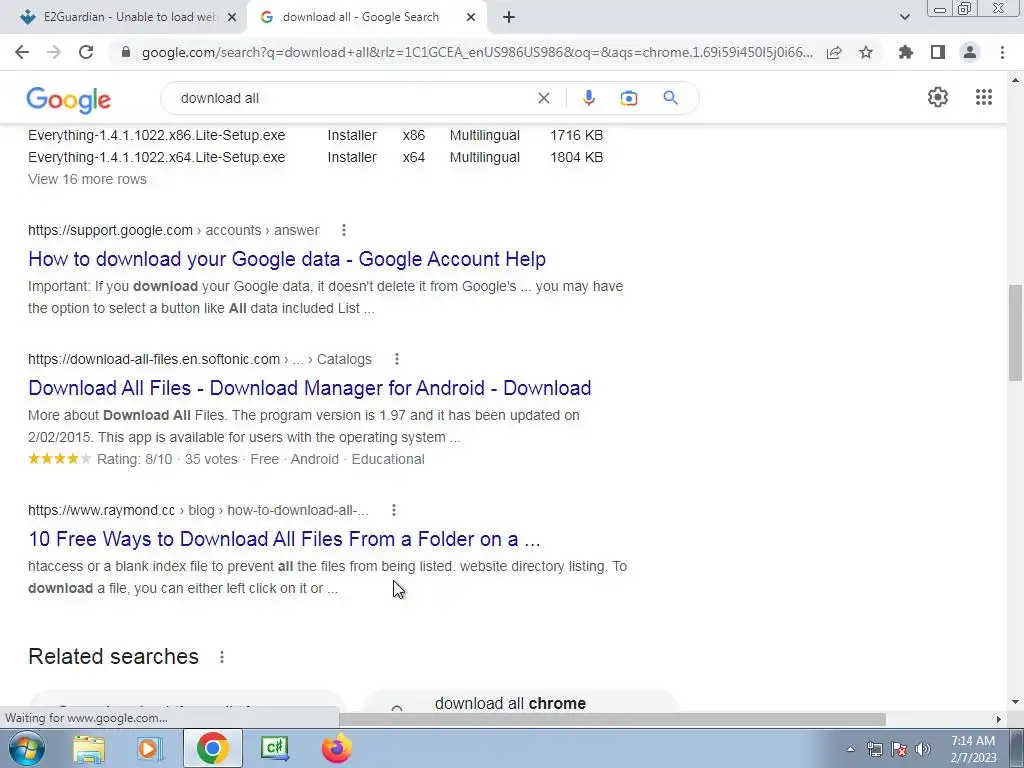The image size is (1024, 768).
Task: Open the Windows Start menu
Action: tap(27, 748)
